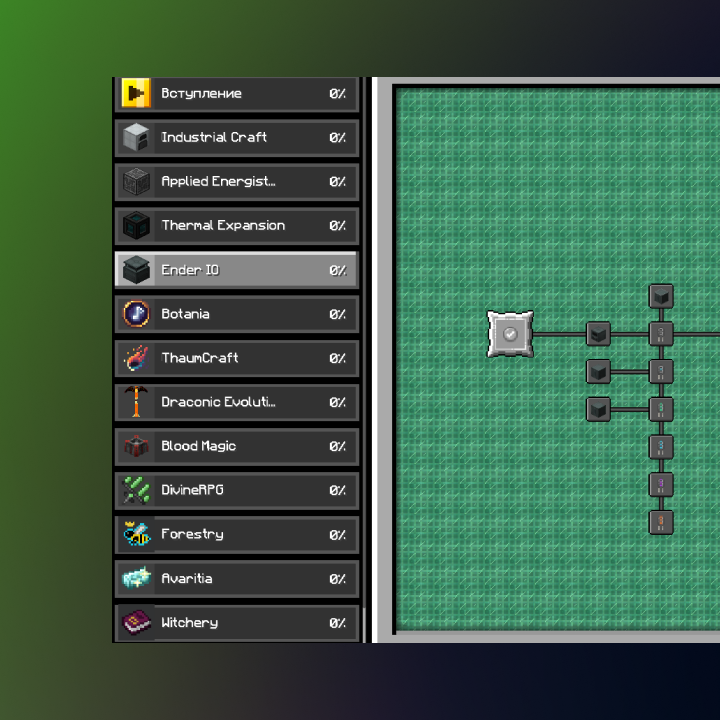Click the furnace icon for Industrial Craft

[x=136, y=137]
